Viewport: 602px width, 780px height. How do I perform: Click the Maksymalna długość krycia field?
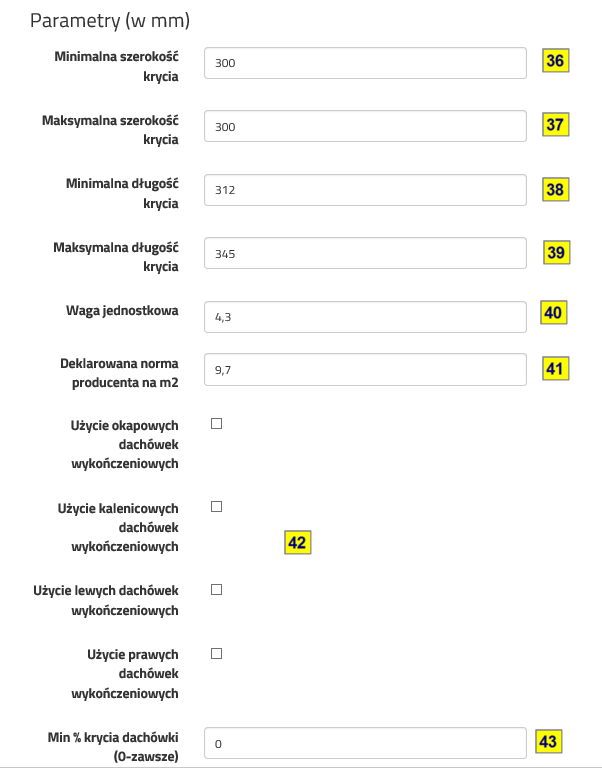tap(364, 253)
